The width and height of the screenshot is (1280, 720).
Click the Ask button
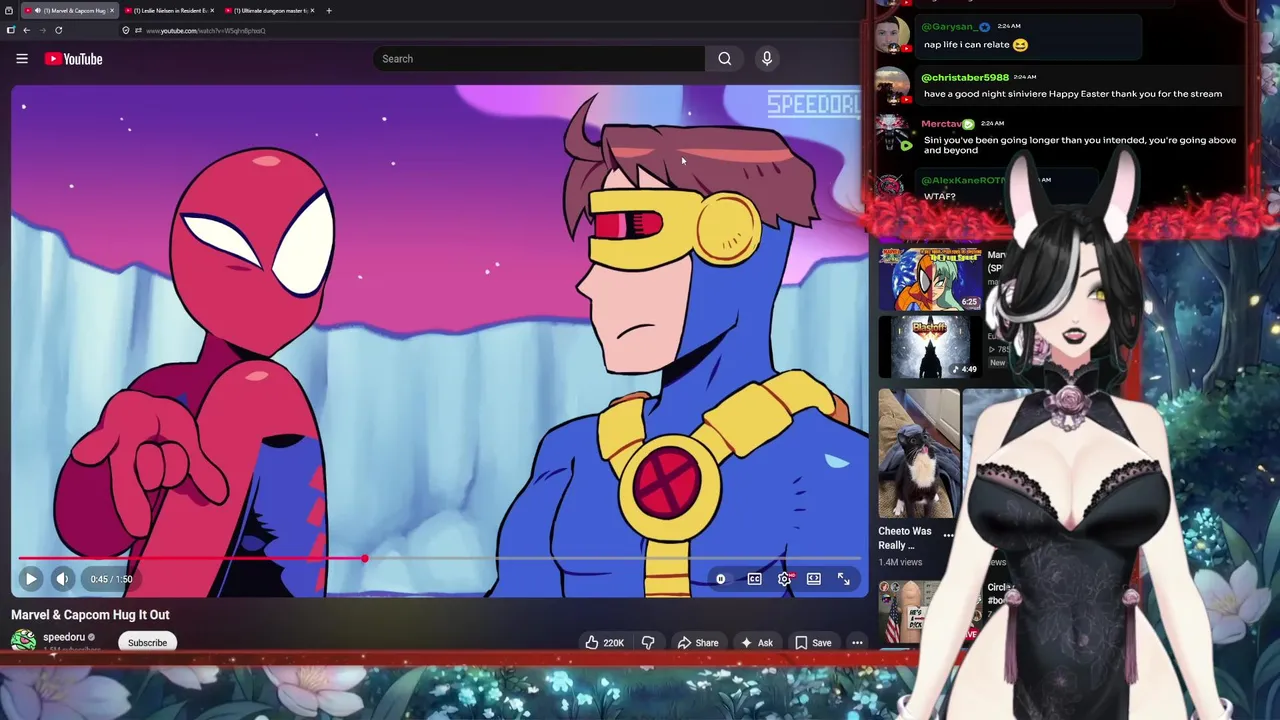[756, 643]
